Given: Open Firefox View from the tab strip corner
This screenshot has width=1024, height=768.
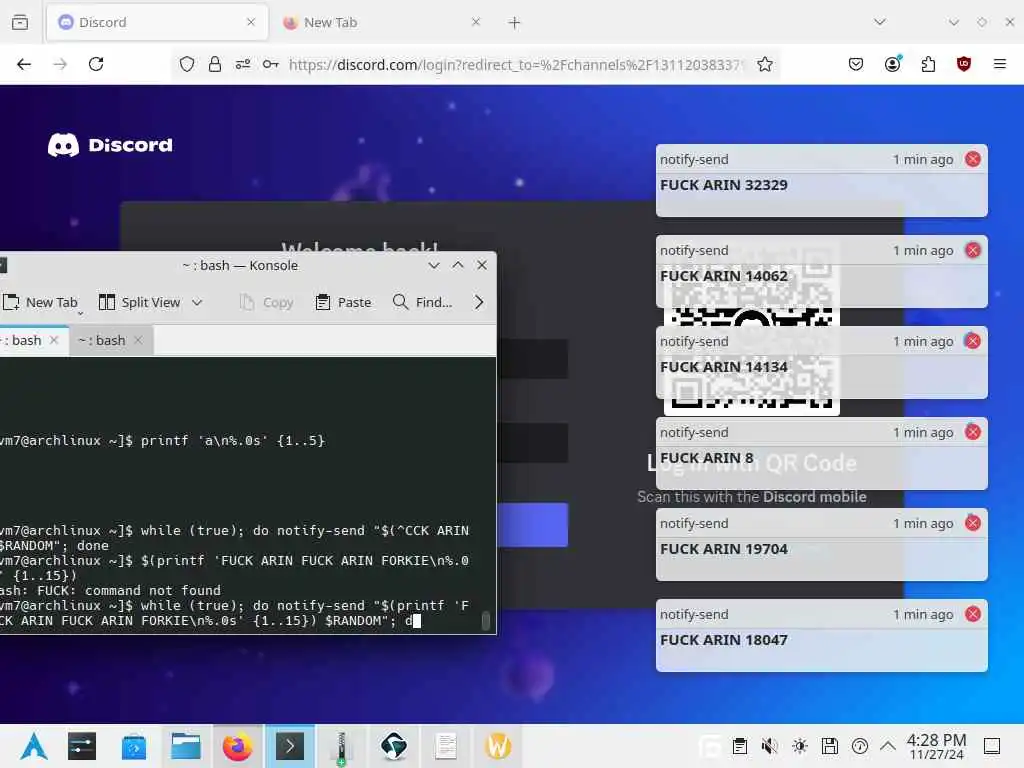Looking at the screenshot, I should (20, 22).
